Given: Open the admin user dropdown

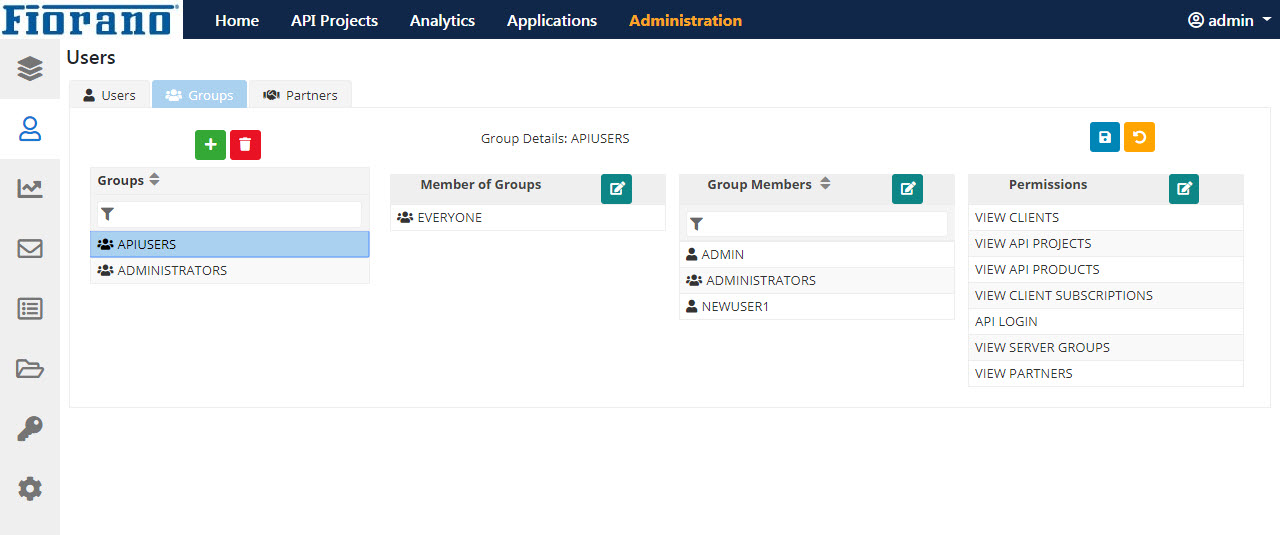Looking at the screenshot, I should (1229, 20).
